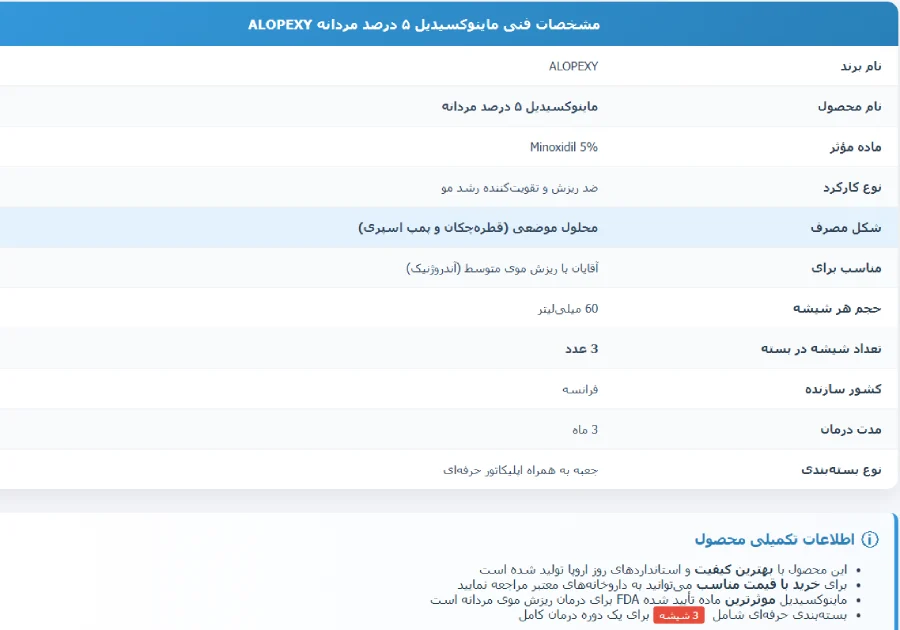900x630 pixels.
Task: Click the 'ALOPEXY' brand value cell
Action: pos(573,67)
